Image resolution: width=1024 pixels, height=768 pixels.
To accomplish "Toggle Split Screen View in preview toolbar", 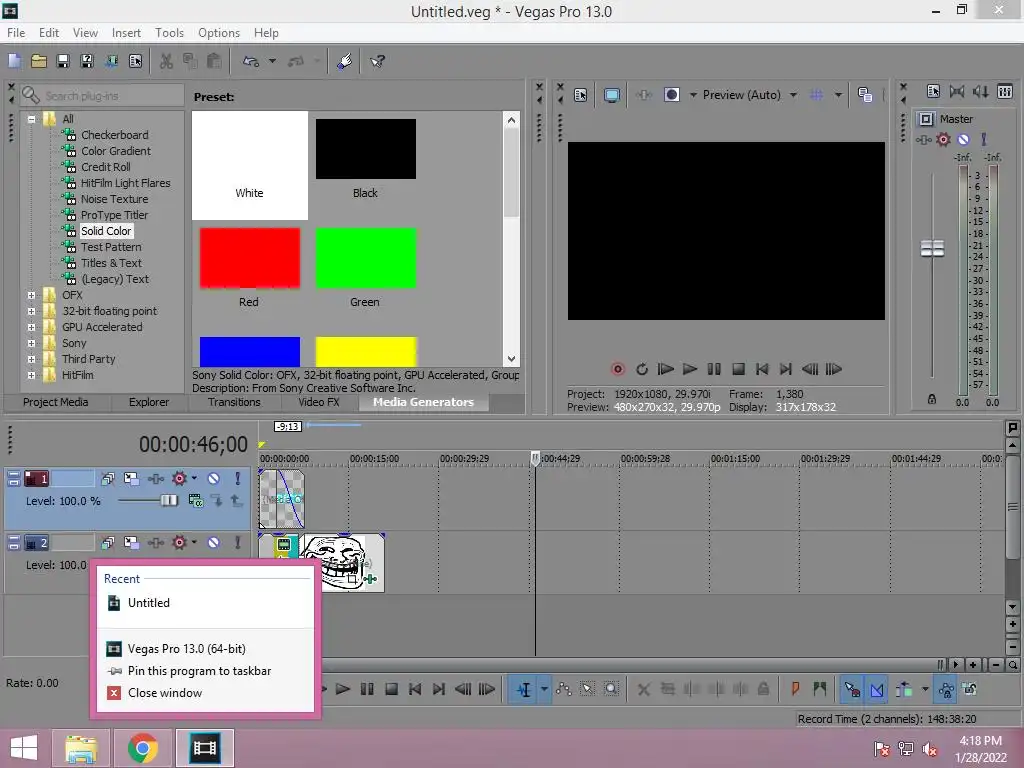I will [x=671, y=95].
